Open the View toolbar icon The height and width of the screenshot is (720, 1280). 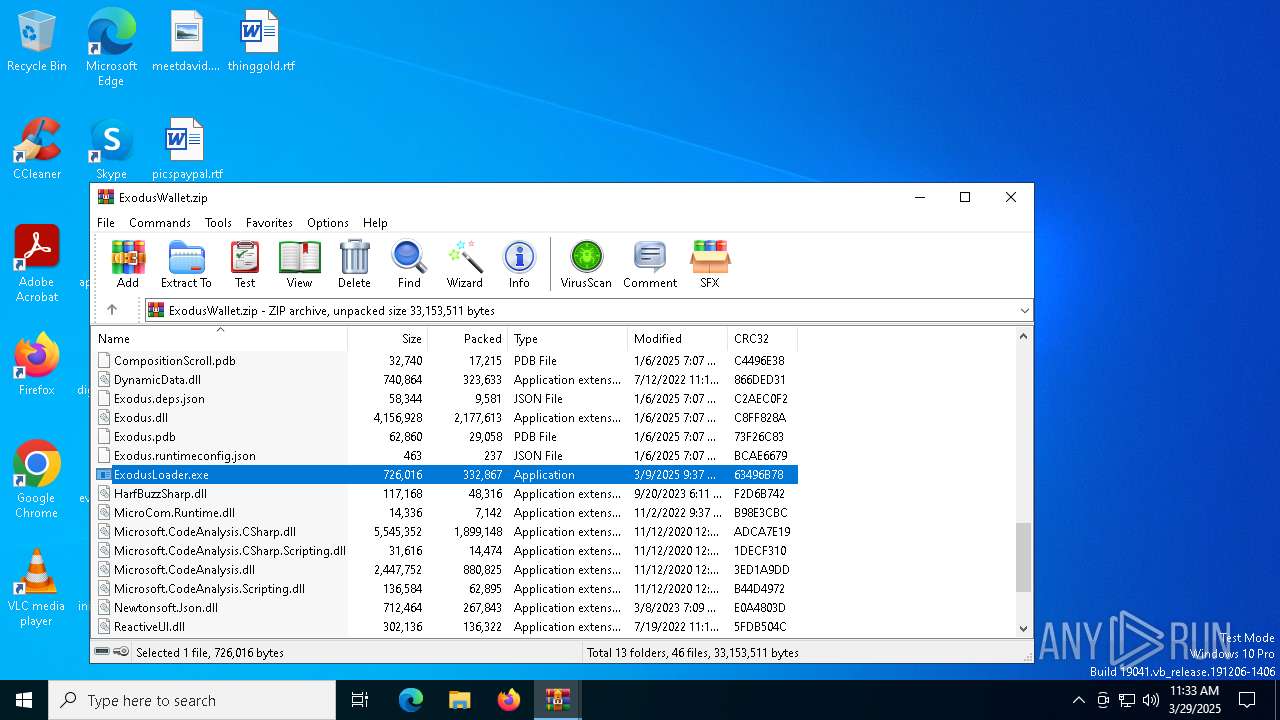pos(299,264)
